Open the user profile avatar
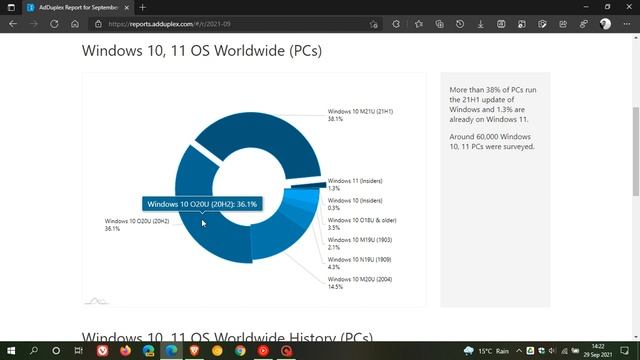The height and width of the screenshot is (360, 640). pos(605,24)
